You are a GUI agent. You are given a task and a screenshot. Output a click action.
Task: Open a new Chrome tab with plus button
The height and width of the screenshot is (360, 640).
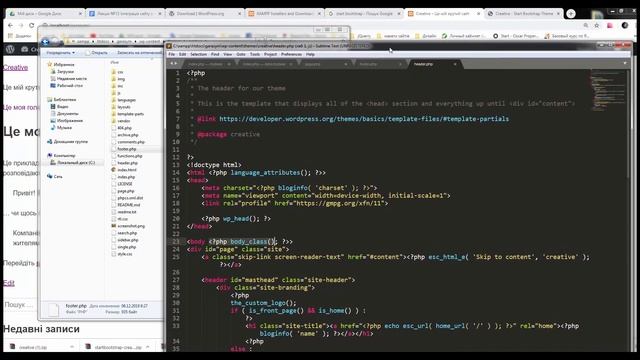point(571,13)
